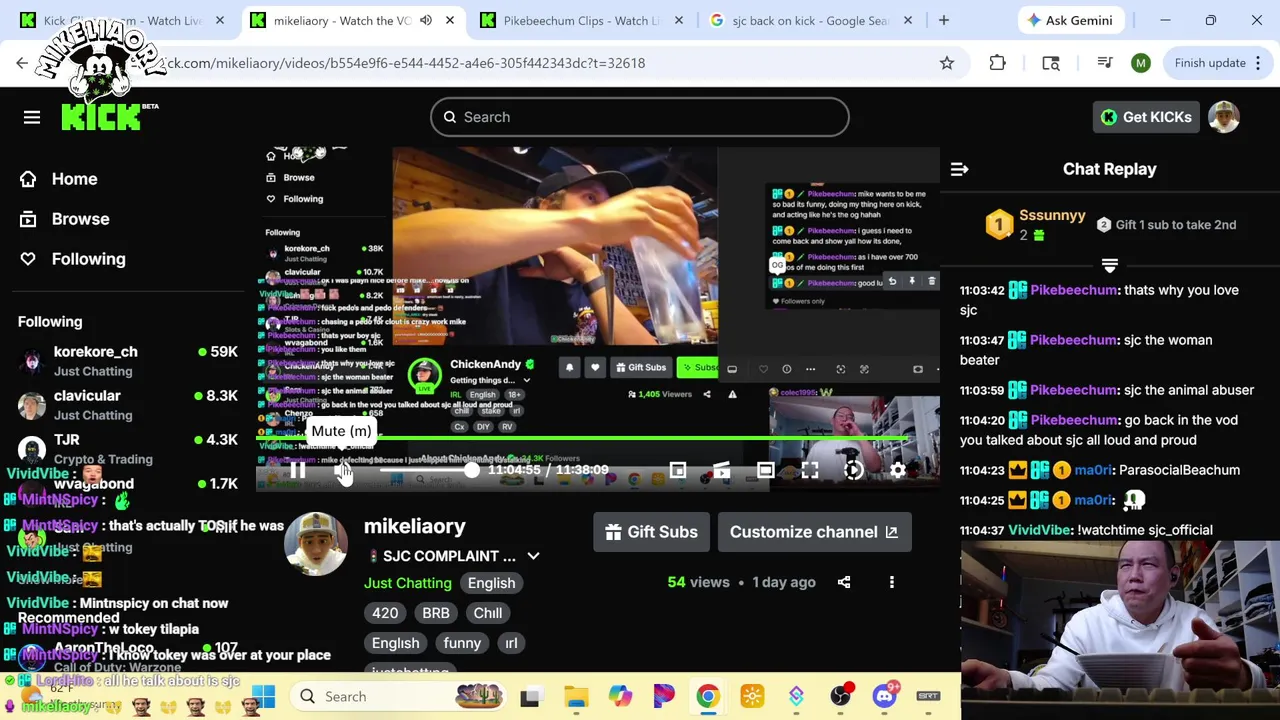Viewport: 1280px width, 720px height.
Task: Open Following in Kick sidebar
Action: [x=74, y=259]
